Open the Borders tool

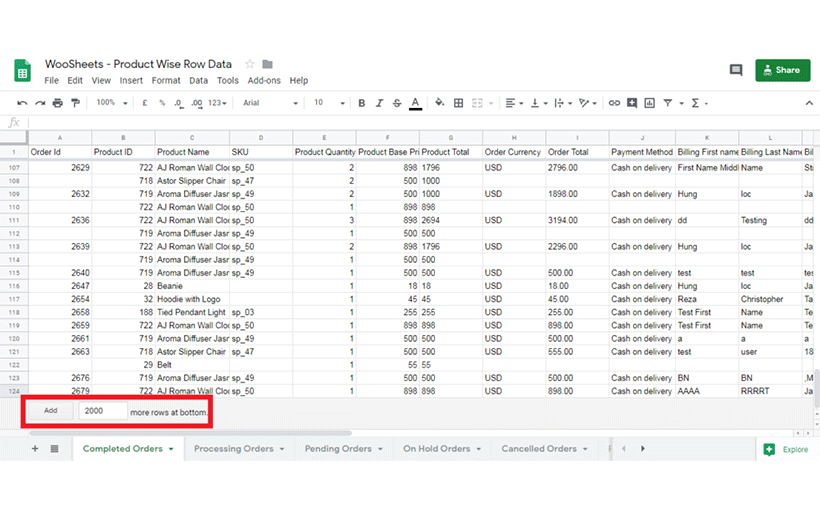click(x=458, y=103)
